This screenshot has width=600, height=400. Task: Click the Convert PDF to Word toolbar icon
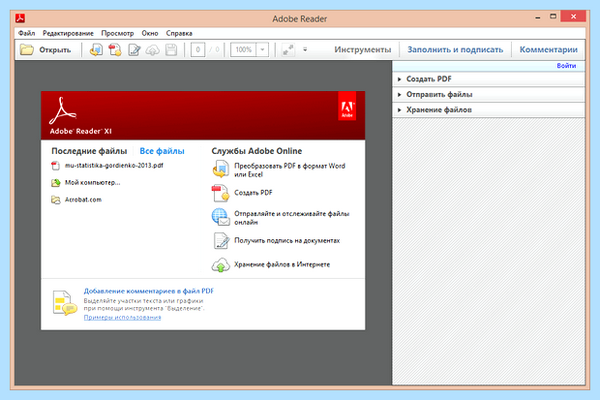pos(96,50)
